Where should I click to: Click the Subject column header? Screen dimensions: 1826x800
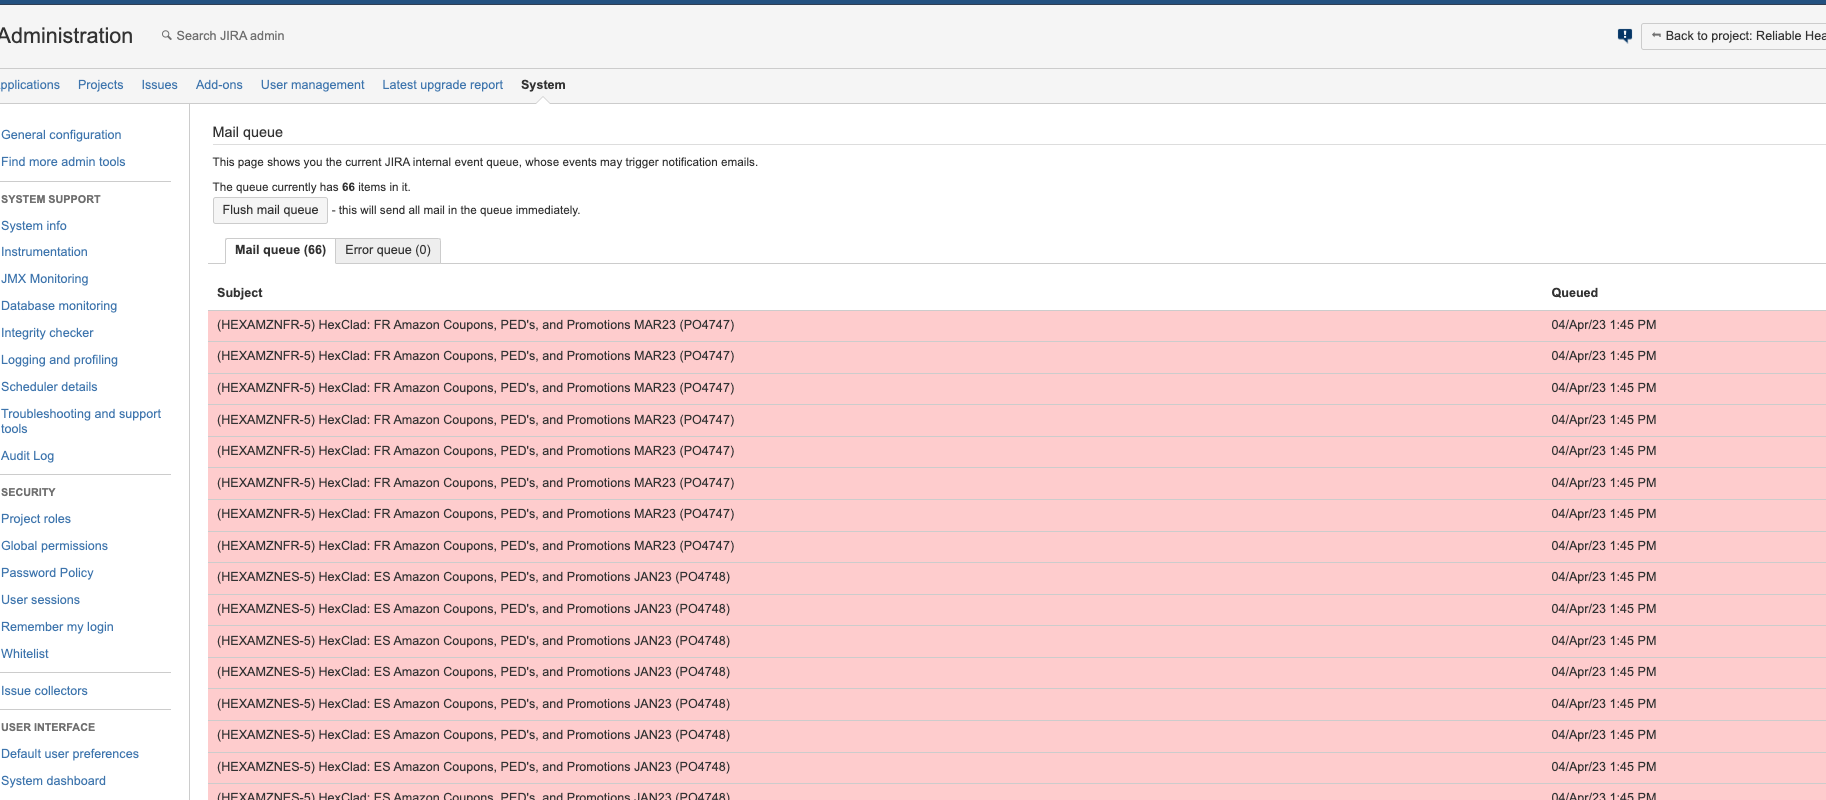[x=239, y=293]
